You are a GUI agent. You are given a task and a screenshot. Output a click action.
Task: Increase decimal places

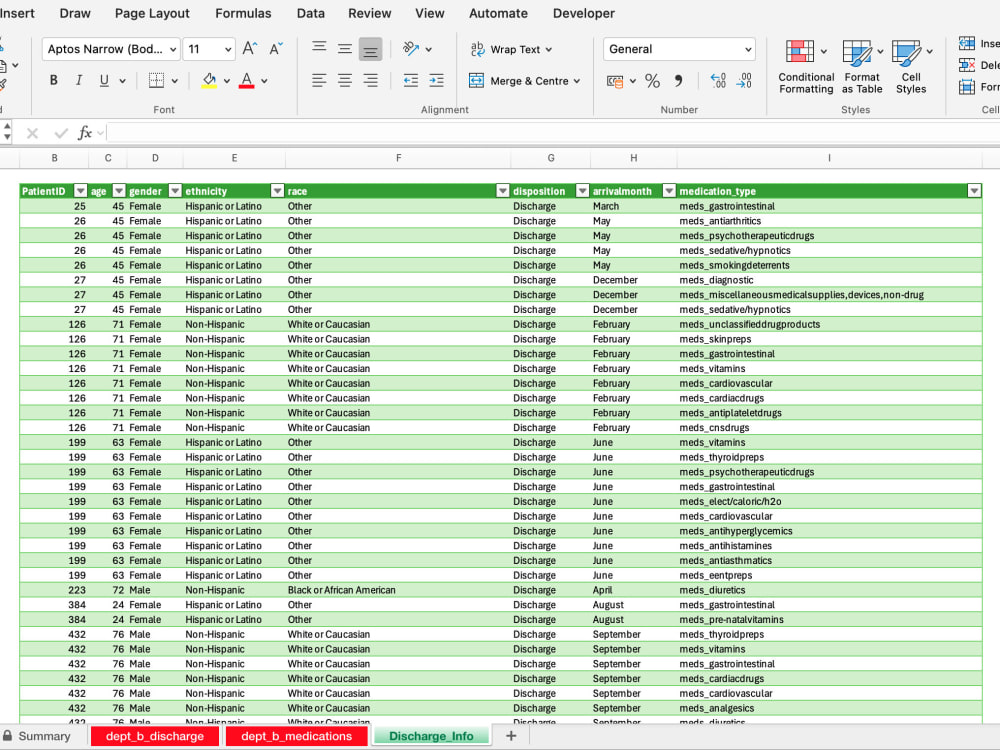(x=718, y=80)
